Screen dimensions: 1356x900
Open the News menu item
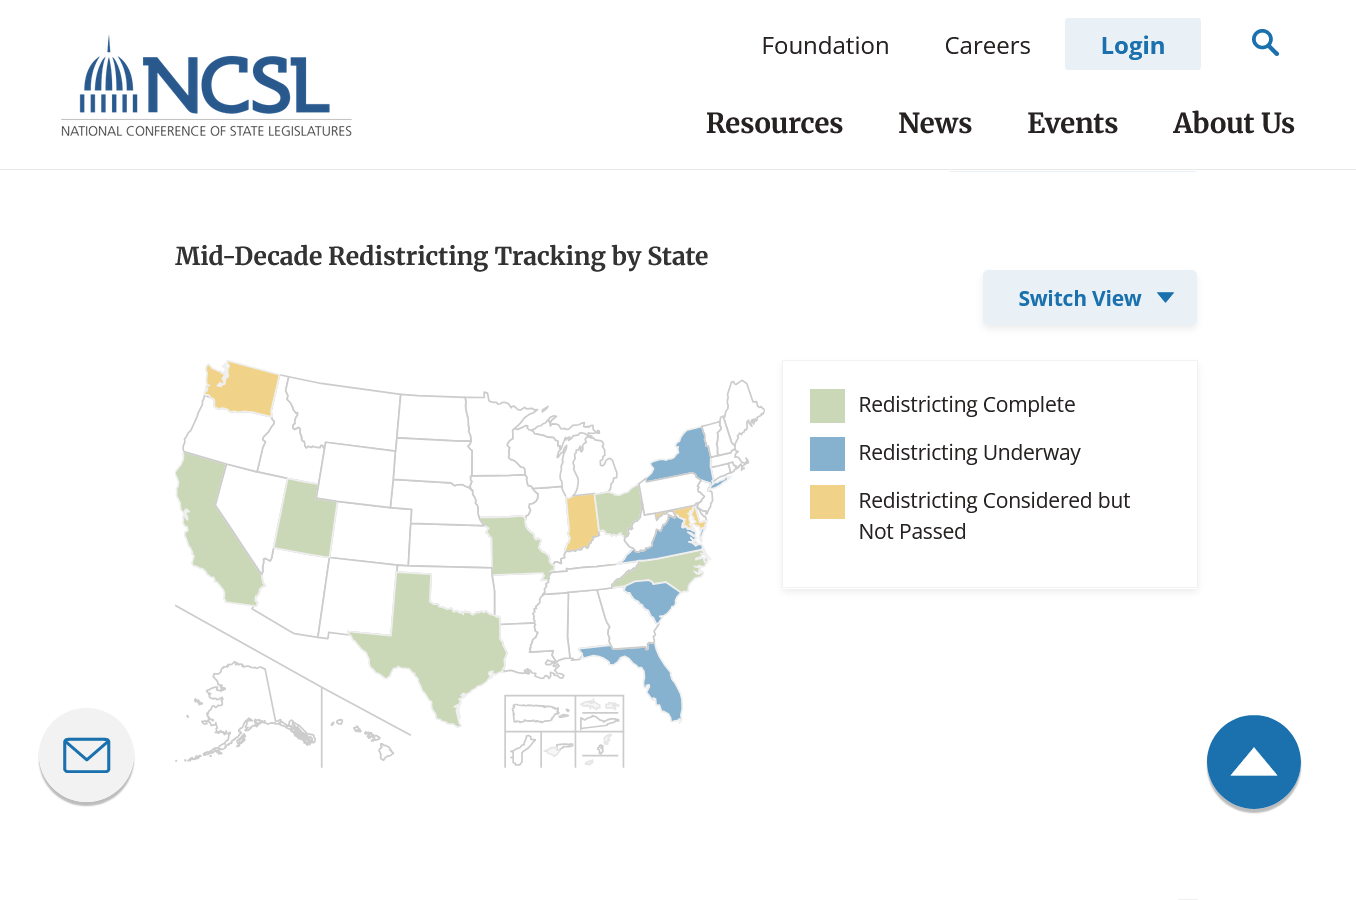(934, 123)
